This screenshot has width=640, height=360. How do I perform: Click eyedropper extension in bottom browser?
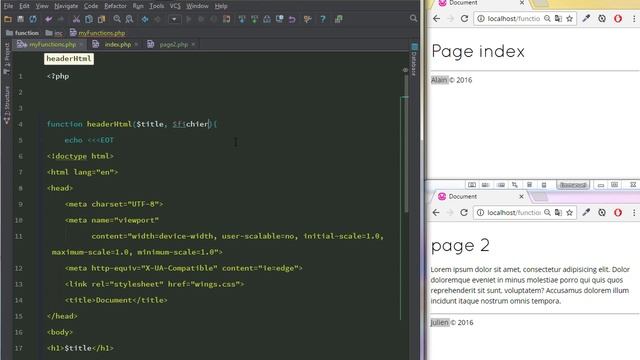[586, 212]
